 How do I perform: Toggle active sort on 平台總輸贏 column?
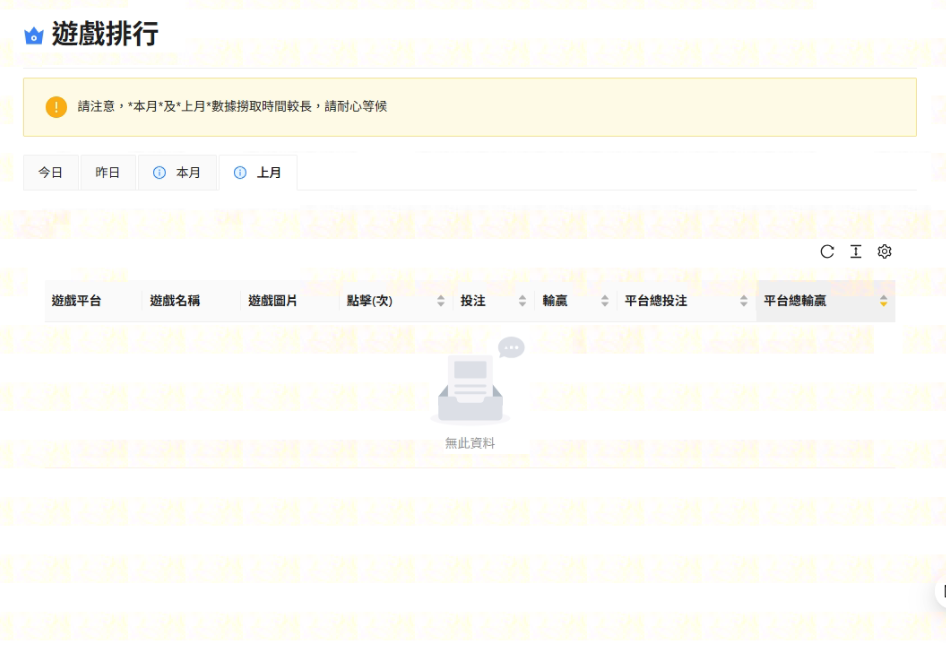click(883, 301)
